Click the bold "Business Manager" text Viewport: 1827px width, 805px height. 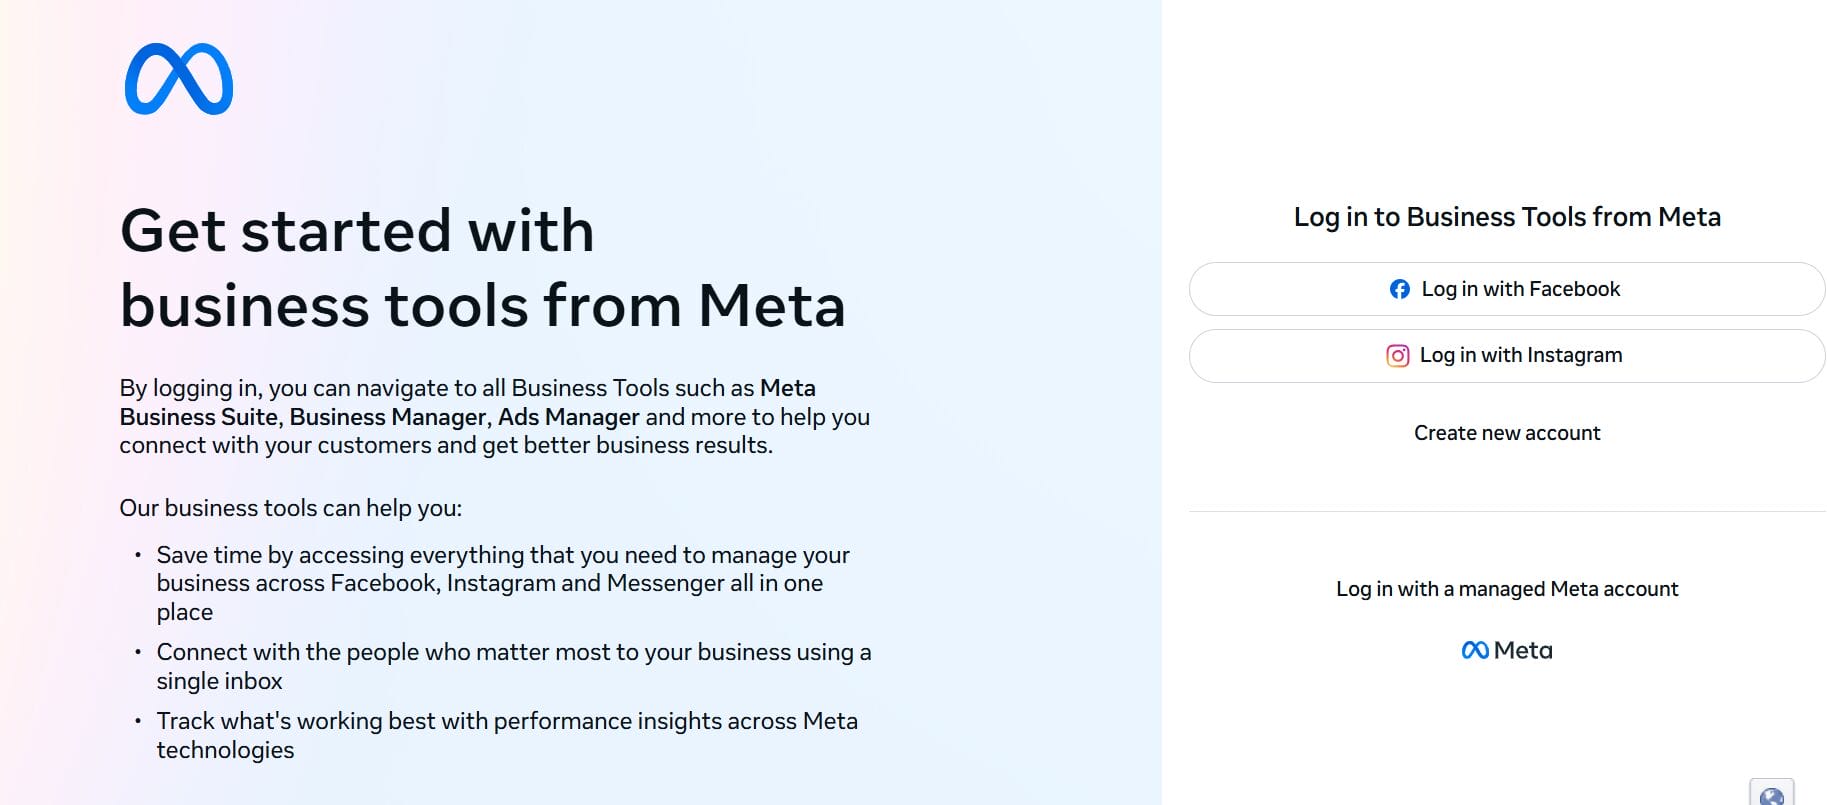tap(387, 417)
